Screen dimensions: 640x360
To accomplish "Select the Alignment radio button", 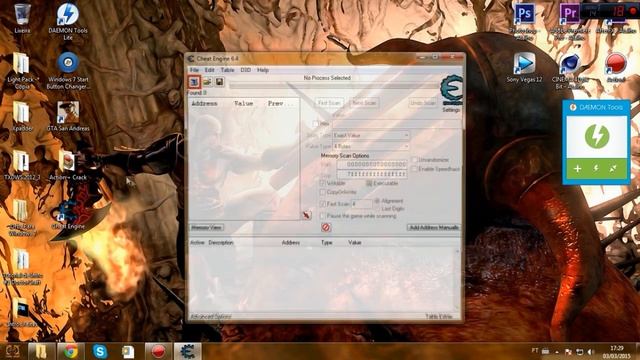I will click(x=377, y=201).
